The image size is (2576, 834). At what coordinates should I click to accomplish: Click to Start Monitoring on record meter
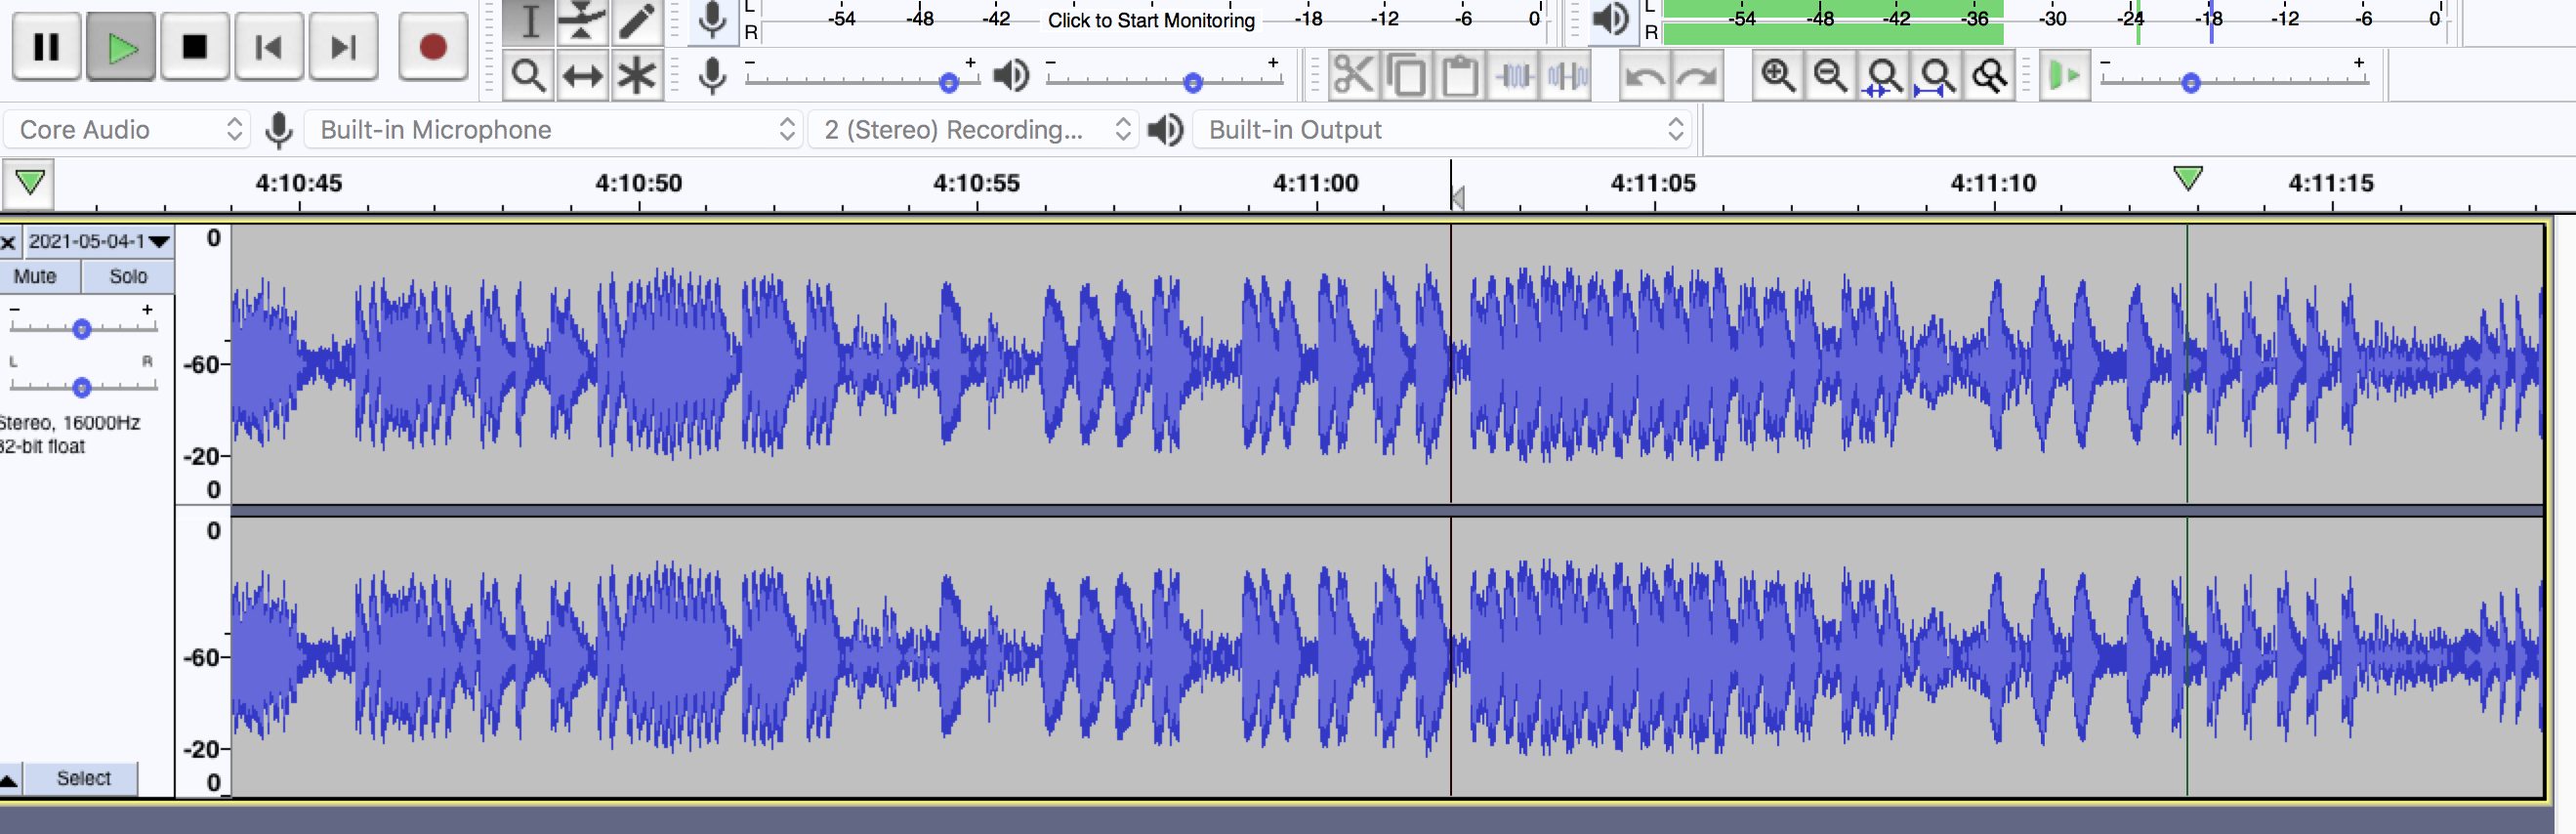pos(1151,20)
